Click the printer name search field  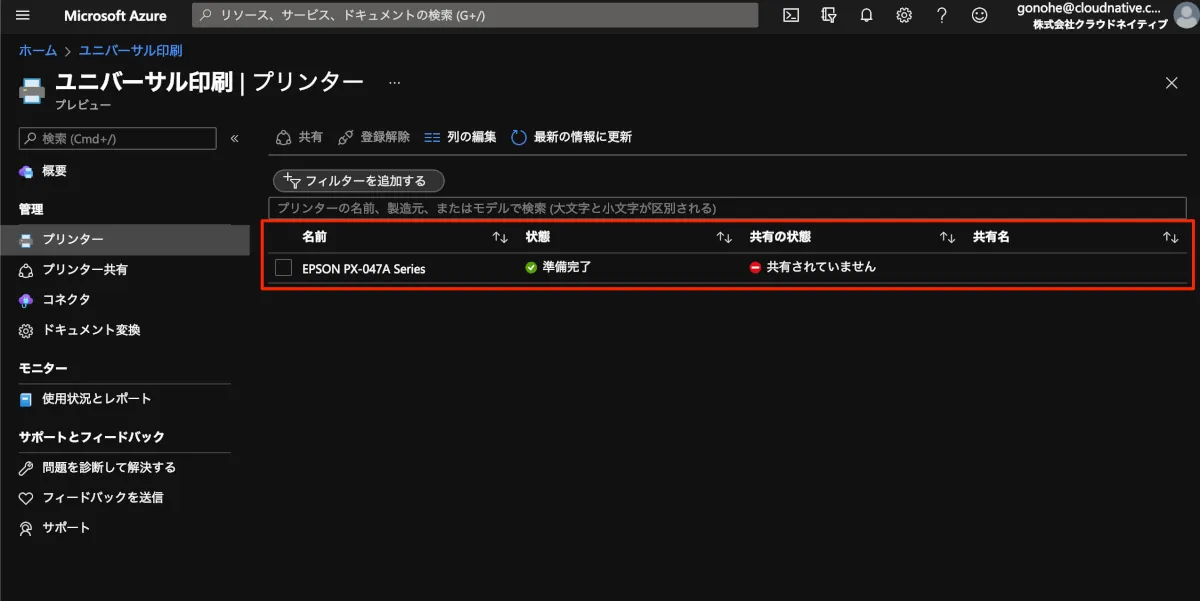pos(727,208)
